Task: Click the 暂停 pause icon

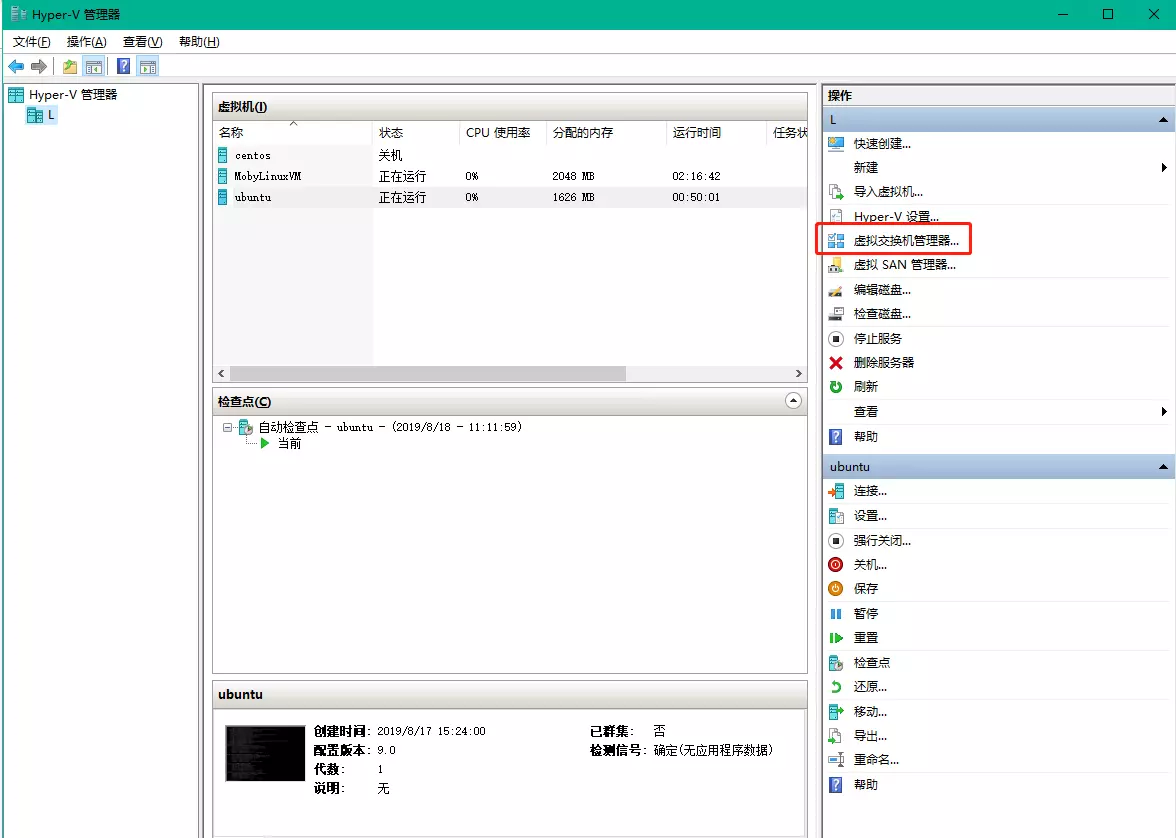Action: pyautogui.click(x=836, y=614)
